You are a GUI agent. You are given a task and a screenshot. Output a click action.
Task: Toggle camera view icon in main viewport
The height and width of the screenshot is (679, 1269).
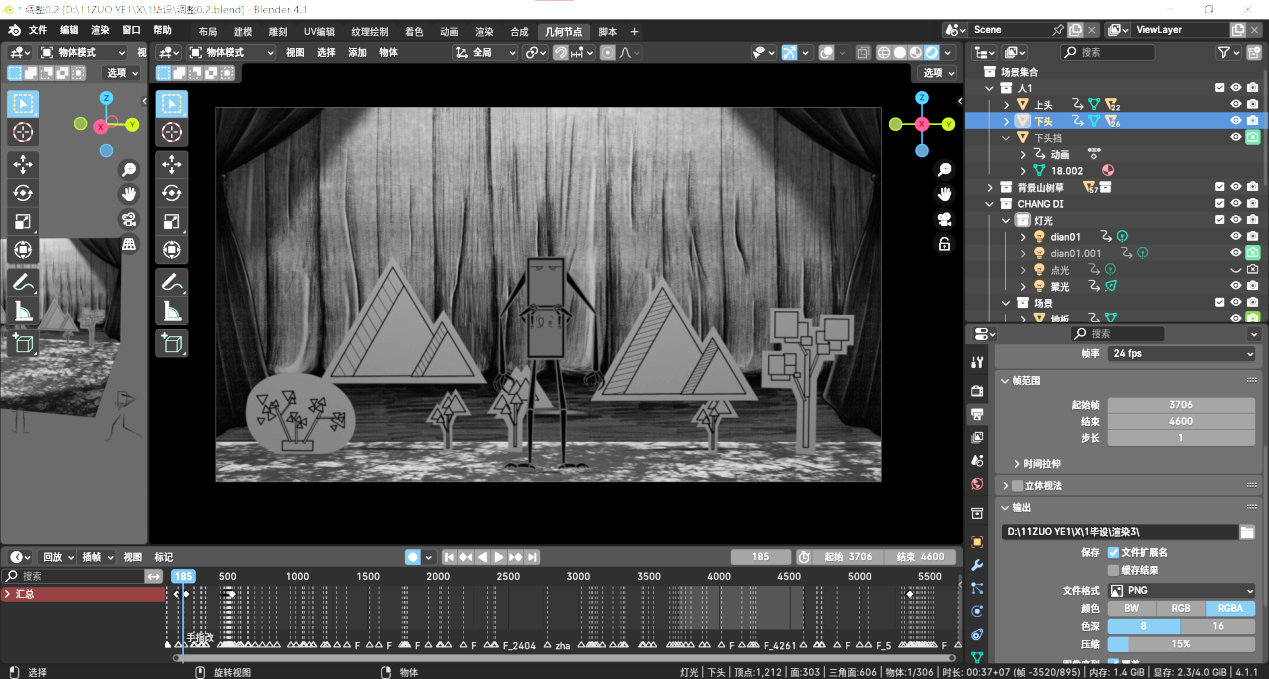pos(944,219)
